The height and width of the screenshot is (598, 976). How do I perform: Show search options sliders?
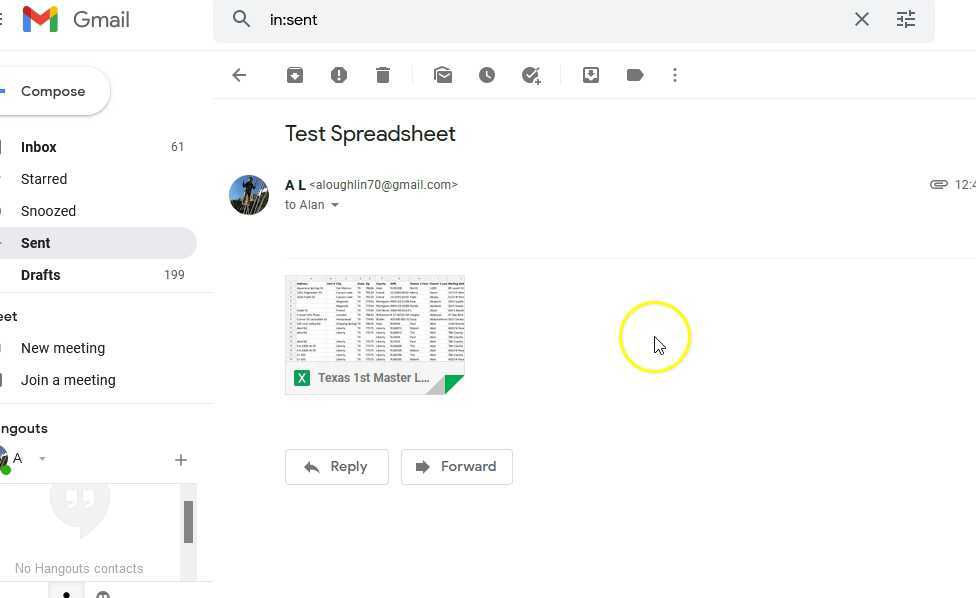click(906, 19)
